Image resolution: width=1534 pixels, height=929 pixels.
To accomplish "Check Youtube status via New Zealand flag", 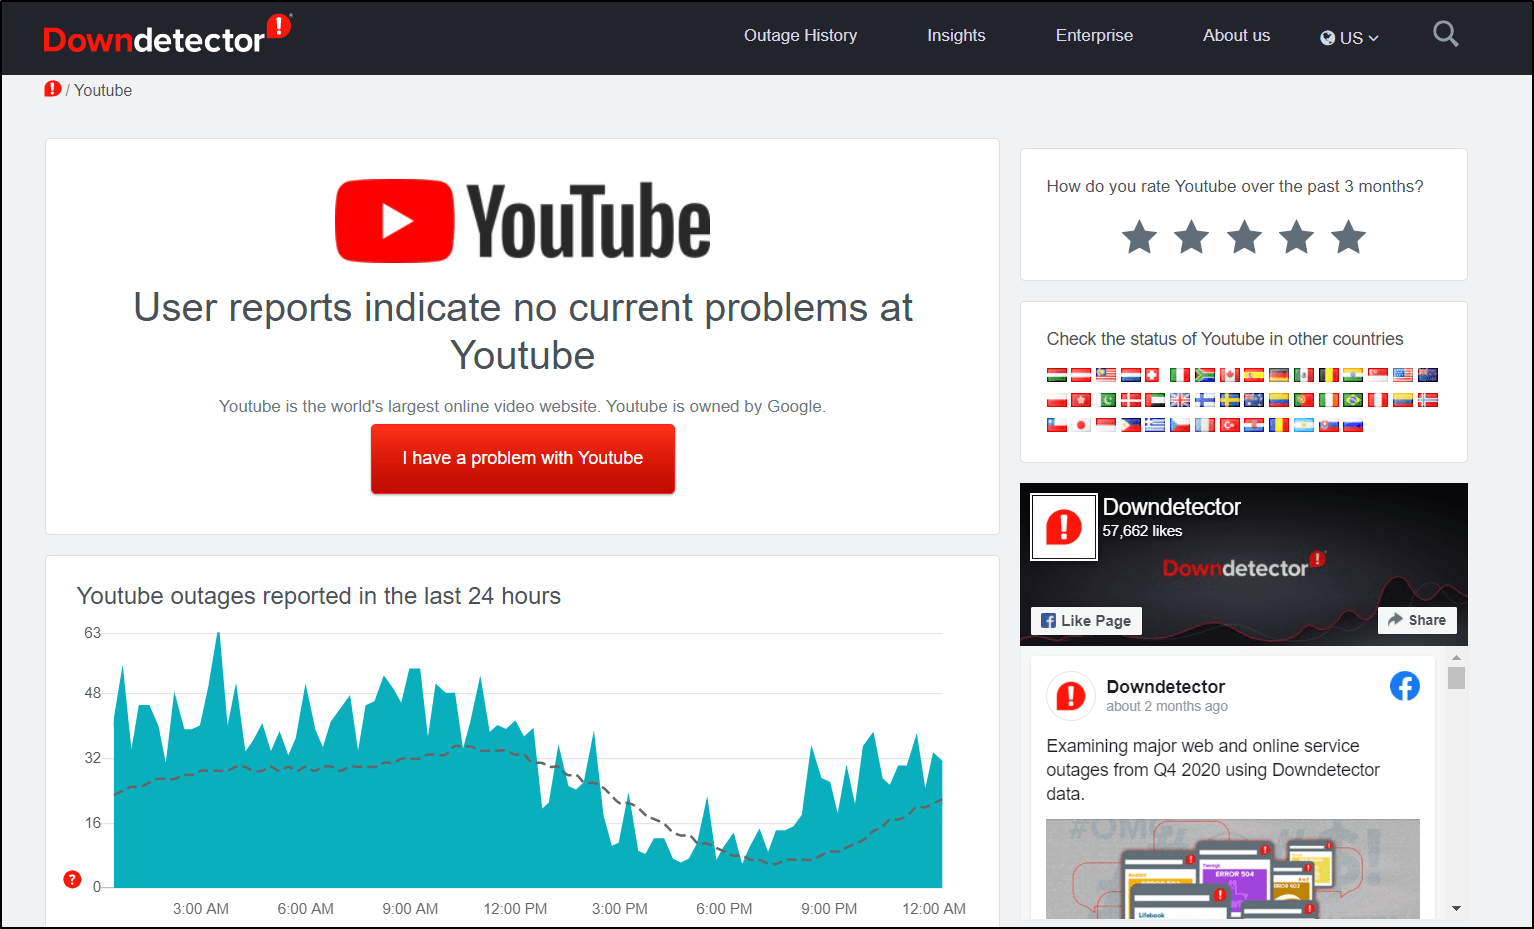I will (1427, 375).
